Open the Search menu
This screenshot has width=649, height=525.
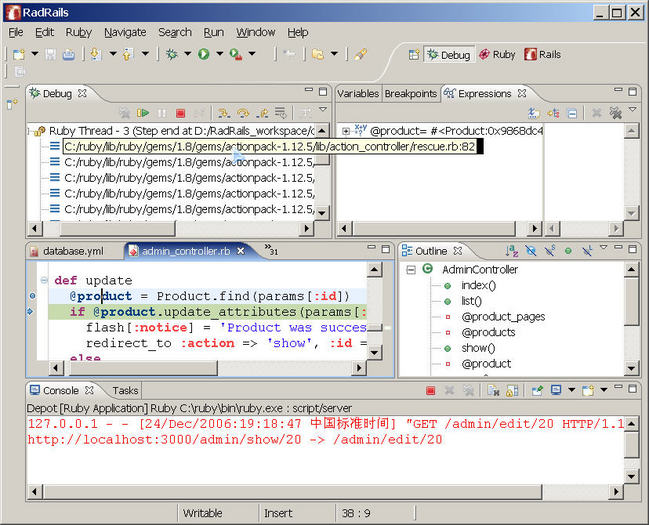pos(175,32)
